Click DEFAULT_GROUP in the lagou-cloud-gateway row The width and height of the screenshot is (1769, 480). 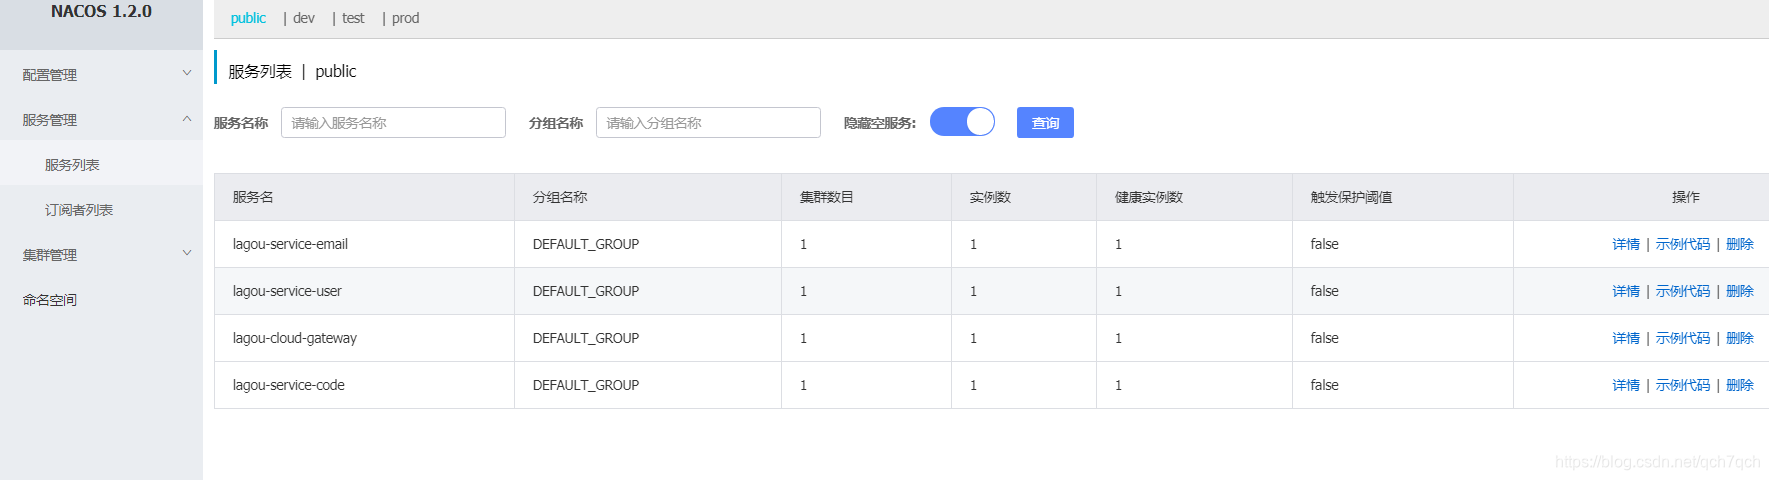[x=586, y=338]
